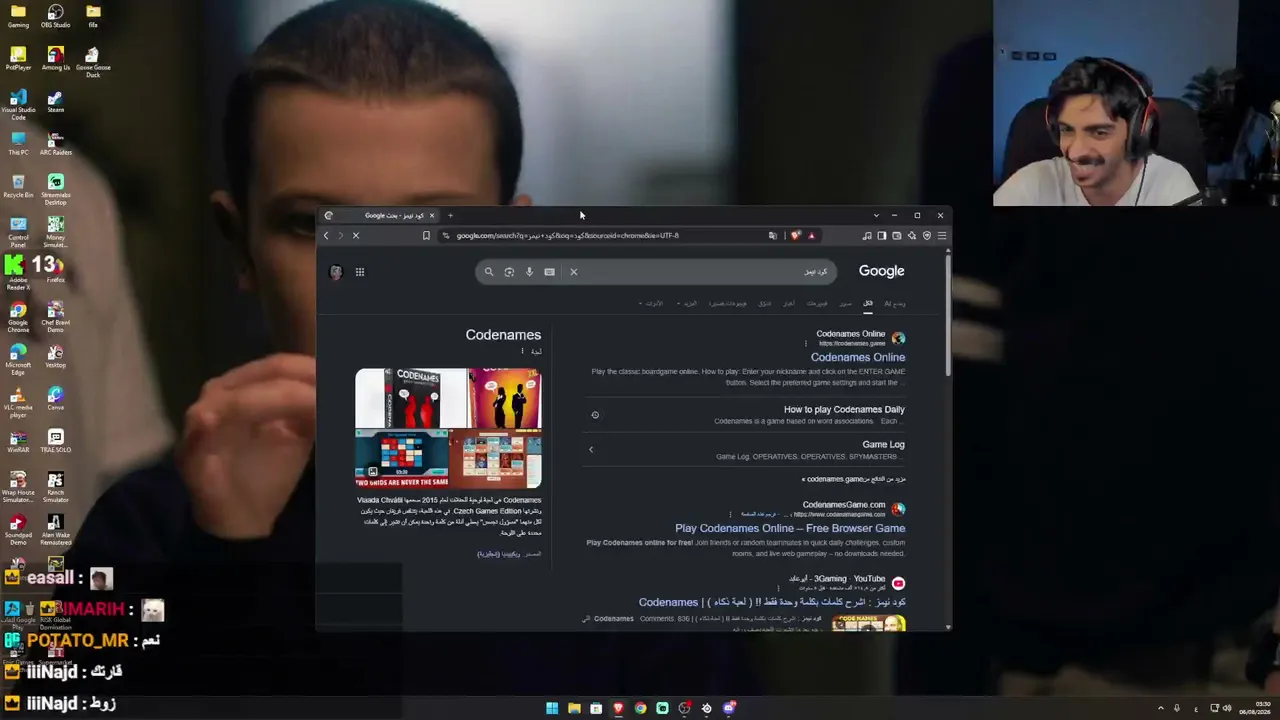Open the browser hamburger menu
The width and height of the screenshot is (1280, 720).
click(941, 236)
